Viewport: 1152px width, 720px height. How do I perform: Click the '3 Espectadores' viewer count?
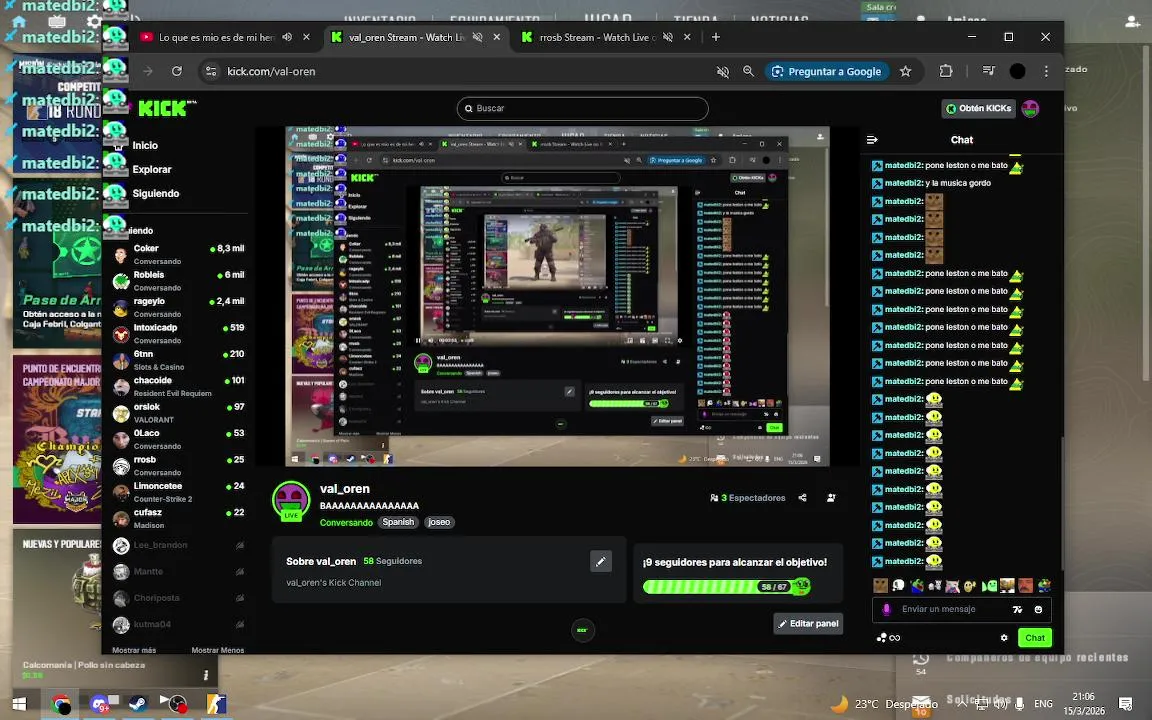pyautogui.click(x=748, y=498)
